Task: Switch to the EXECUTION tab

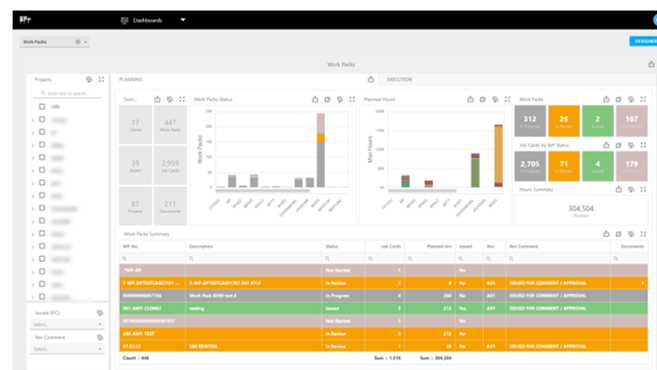Action: pyautogui.click(x=399, y=79)
